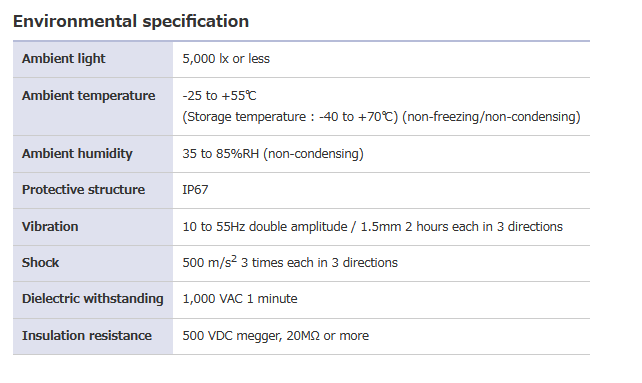Click the non-condensing humidity note

tap(314, 154)
